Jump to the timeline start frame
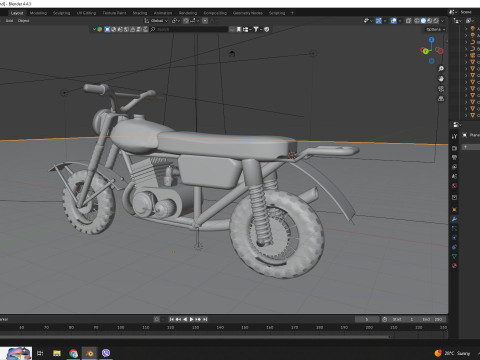The image size is (480, 360). [171, 319]
